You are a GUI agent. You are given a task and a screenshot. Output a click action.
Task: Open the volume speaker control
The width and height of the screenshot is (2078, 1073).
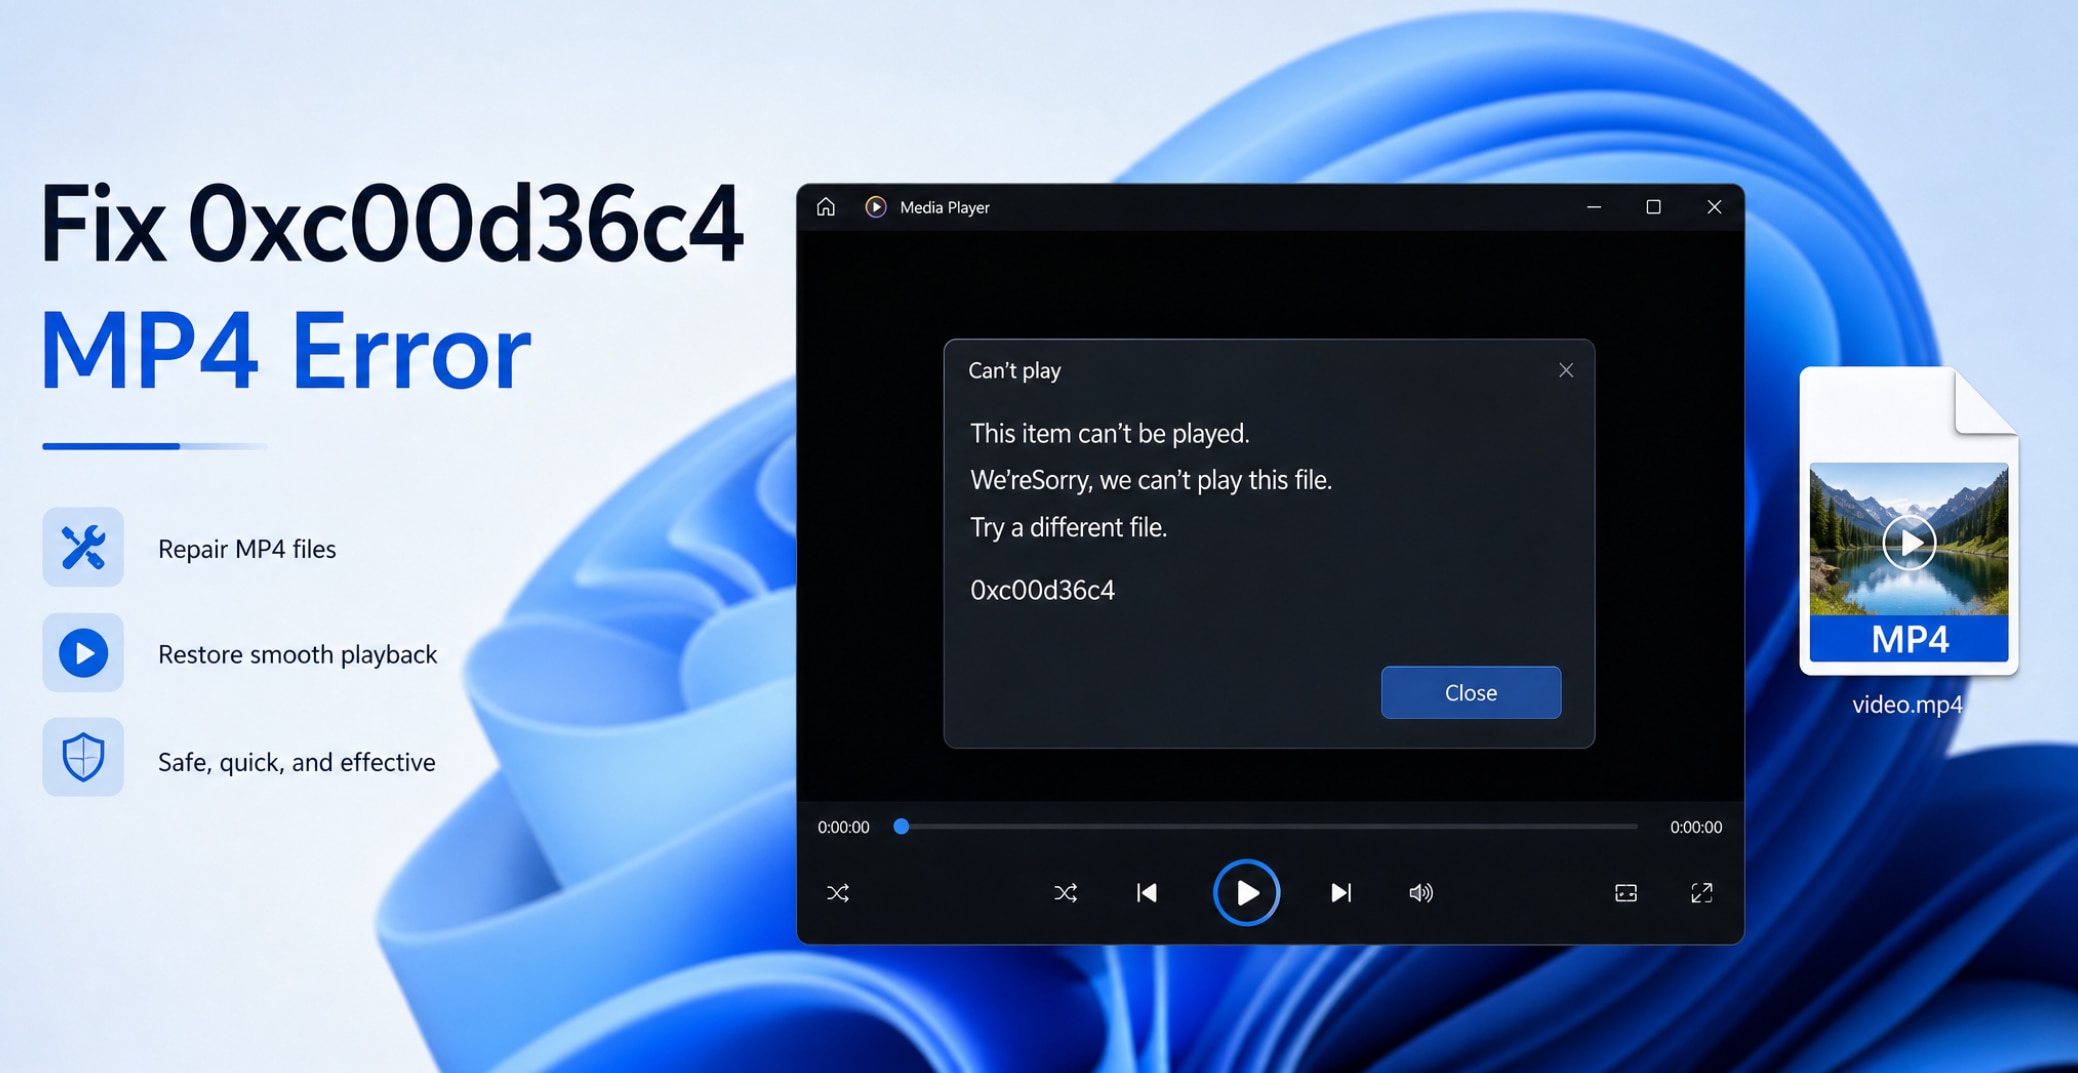(x=1421, y=892)
